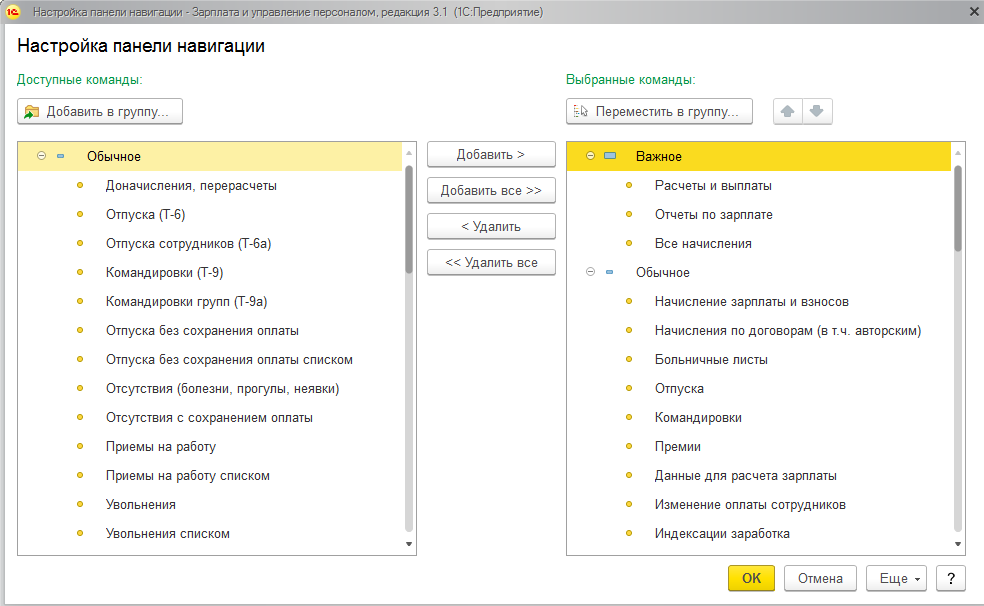Click the cursor icon on Переместить в группу
This screenshot has height=606, width=984.
click(581, 112)
